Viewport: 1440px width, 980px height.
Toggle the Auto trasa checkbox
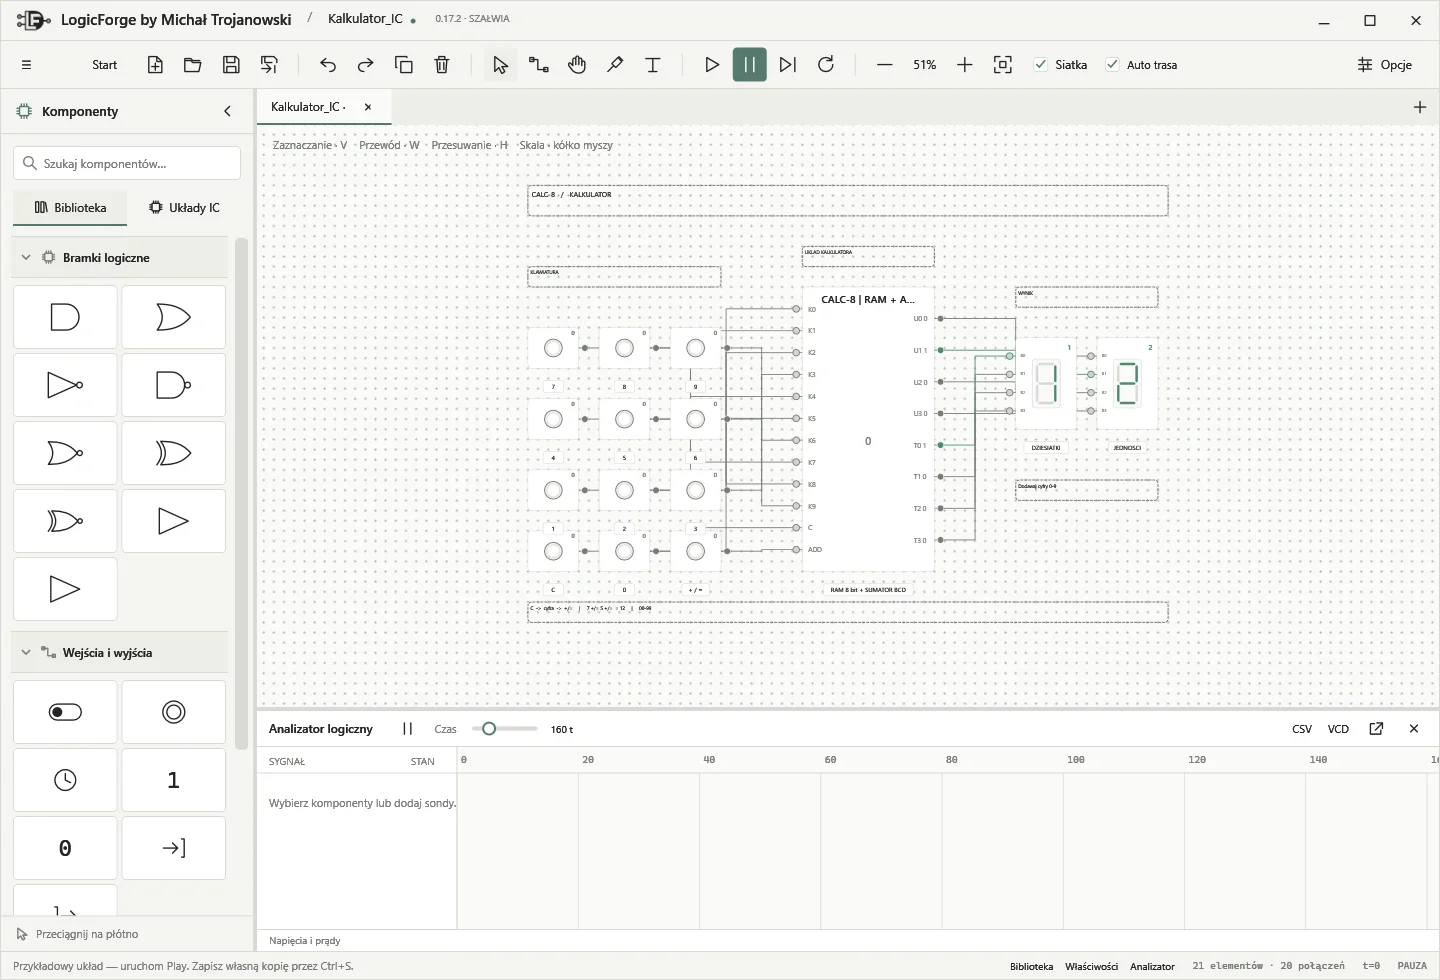(x=1112, y=65)
